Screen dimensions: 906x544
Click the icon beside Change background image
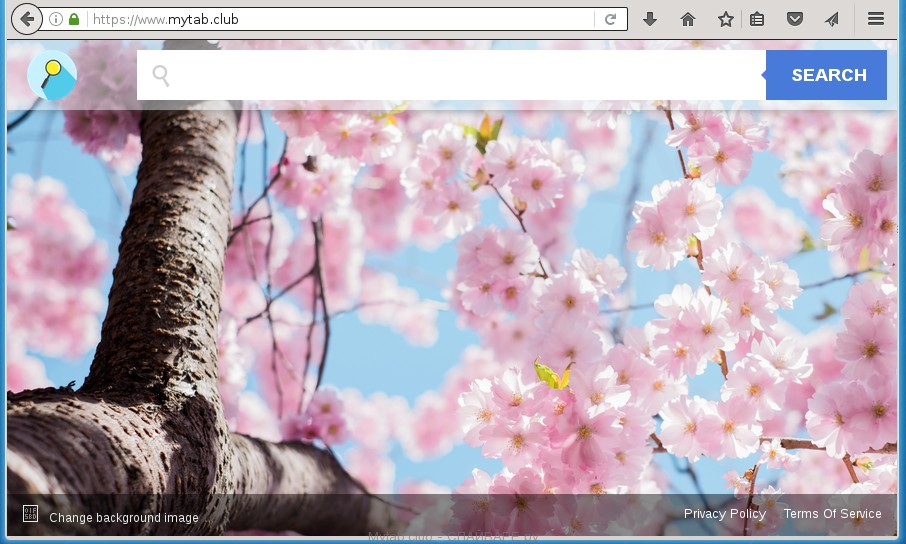pyautogui.click(x=30, y=515)
